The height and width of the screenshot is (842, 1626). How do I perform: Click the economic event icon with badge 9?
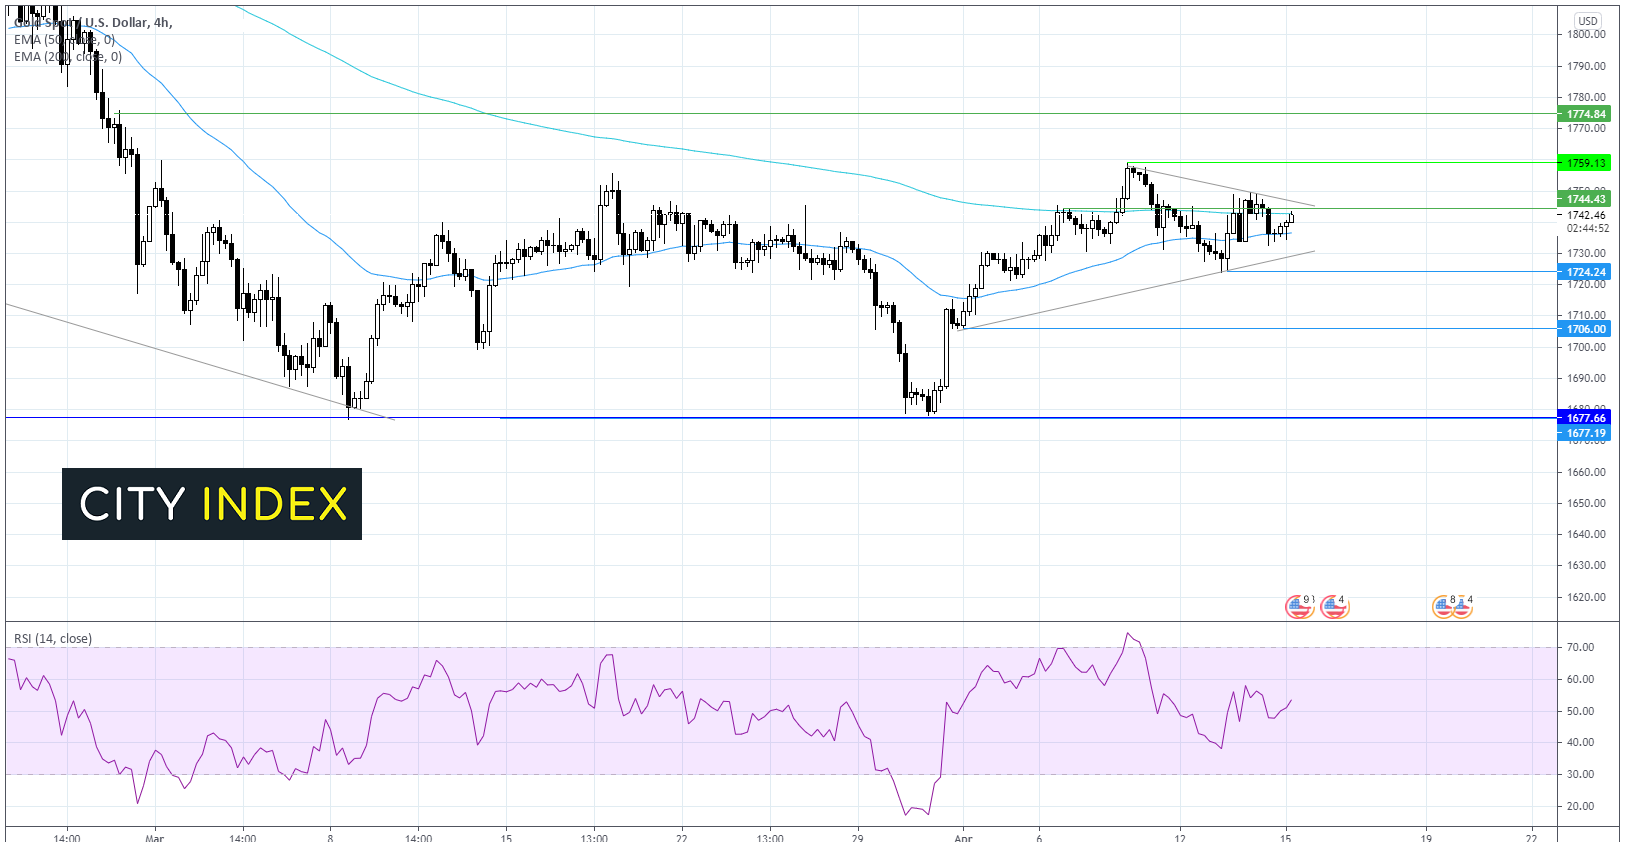point(1298,606)
